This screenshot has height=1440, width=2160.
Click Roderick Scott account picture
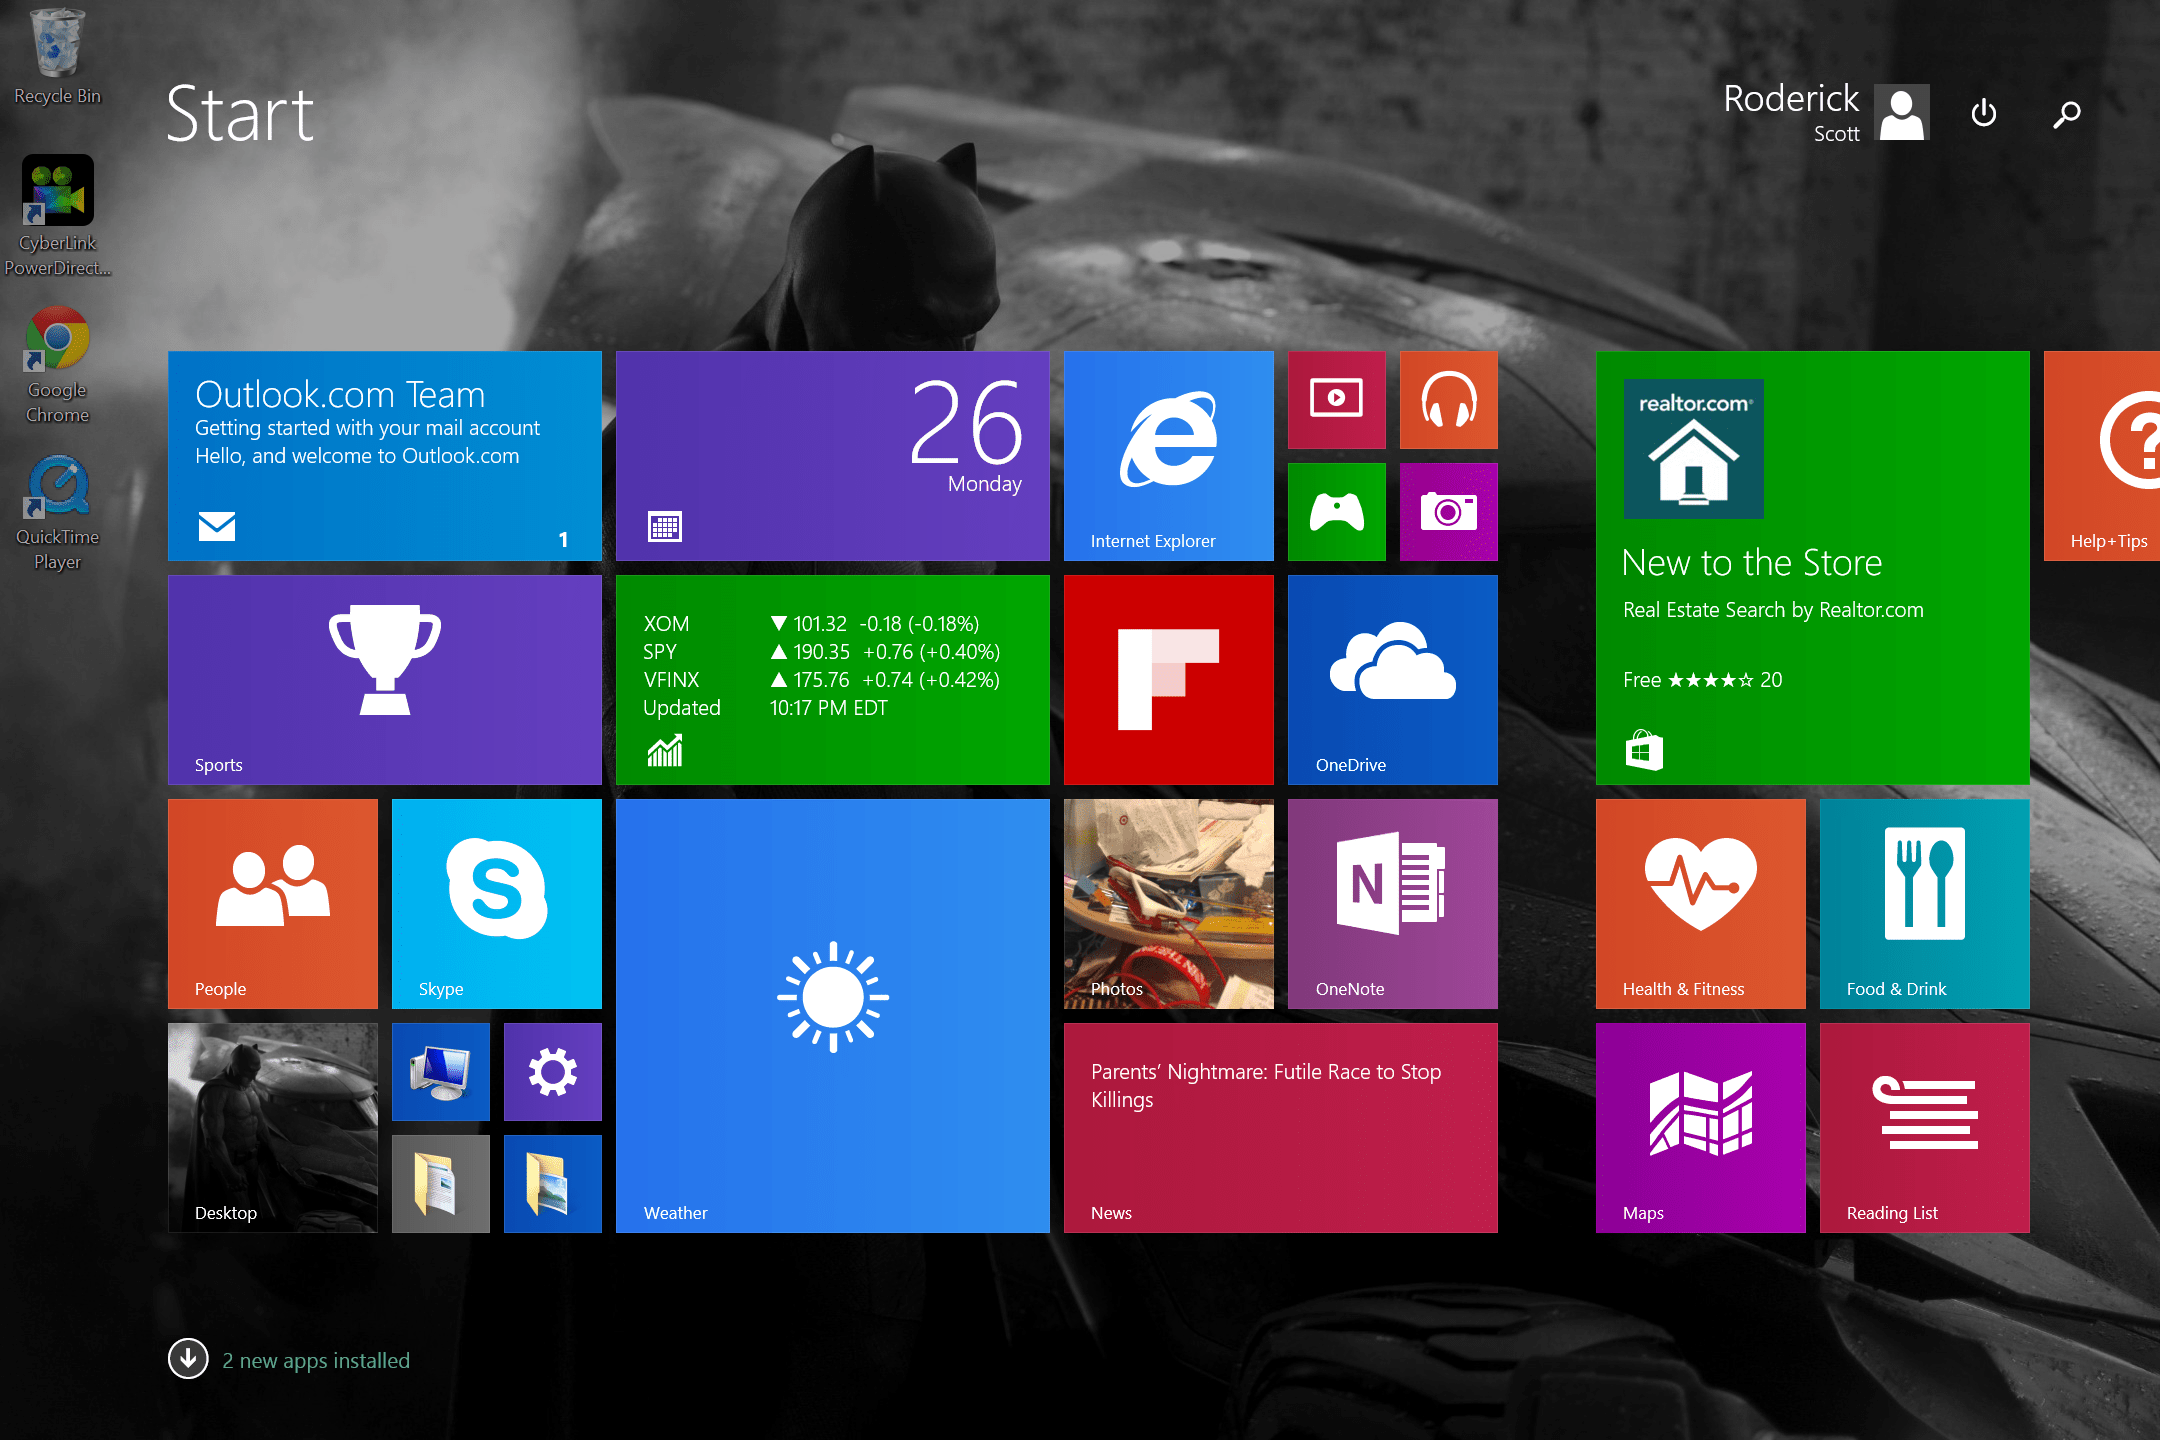point(1899,112)
